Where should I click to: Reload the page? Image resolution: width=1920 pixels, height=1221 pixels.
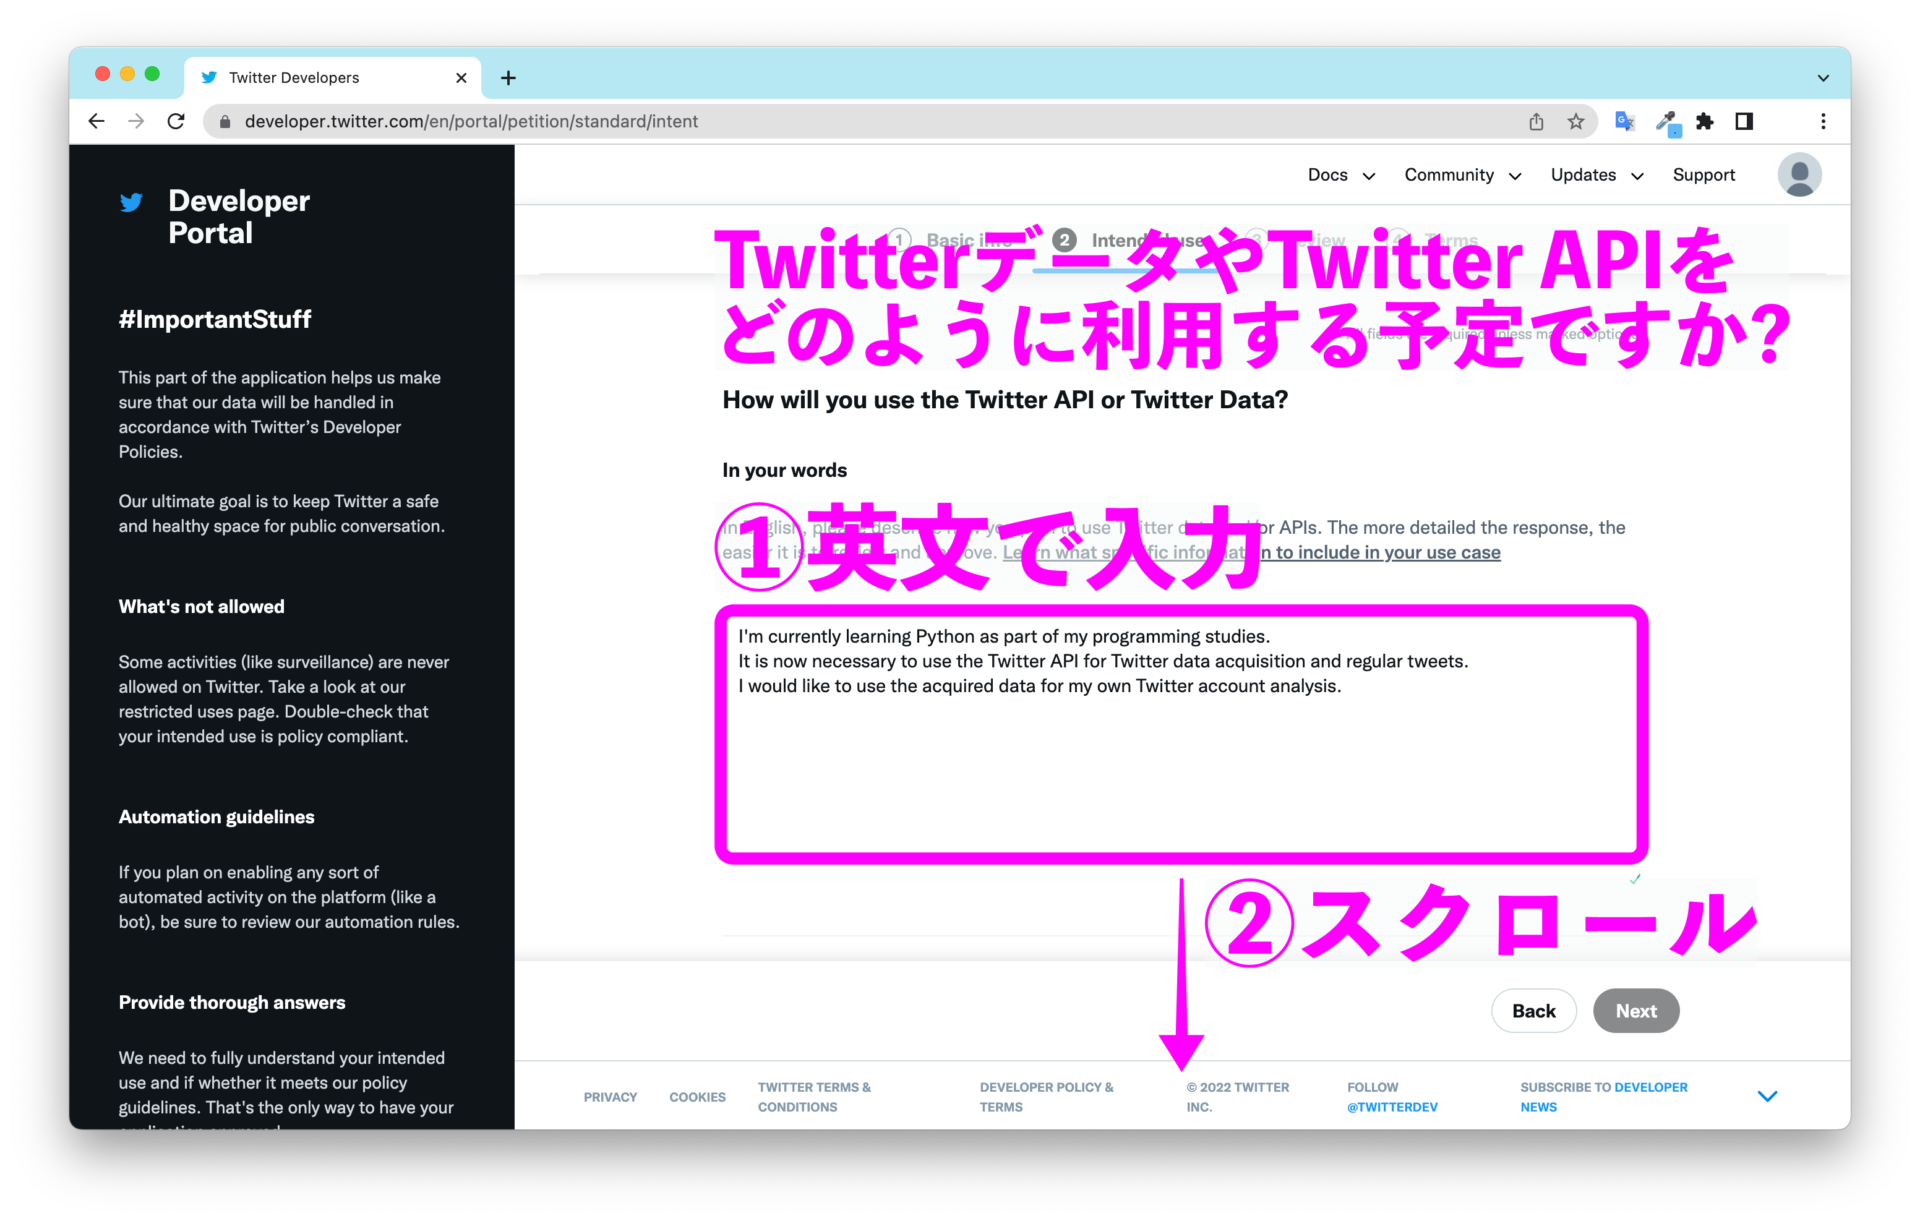click(x=176, y=121)
